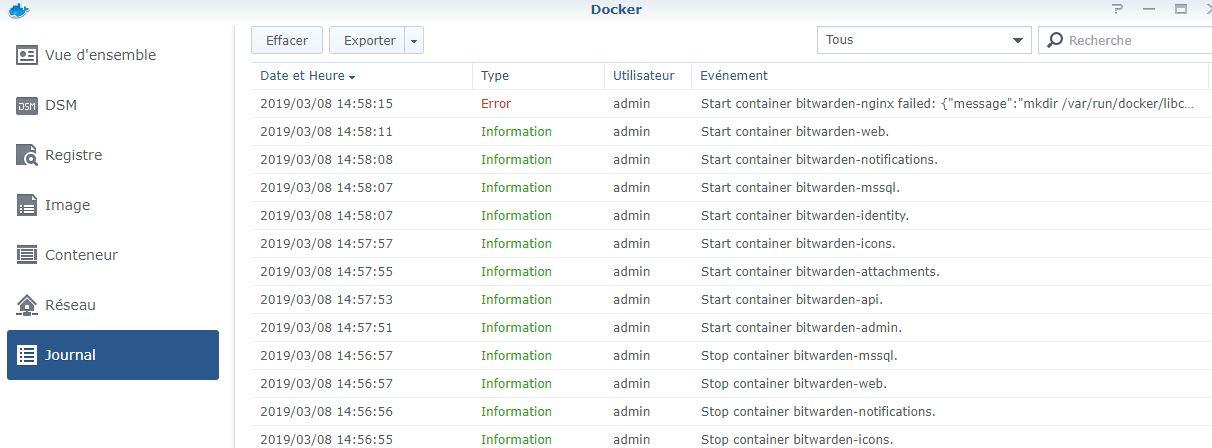Click the Evénement column header

tap(734, 76)
